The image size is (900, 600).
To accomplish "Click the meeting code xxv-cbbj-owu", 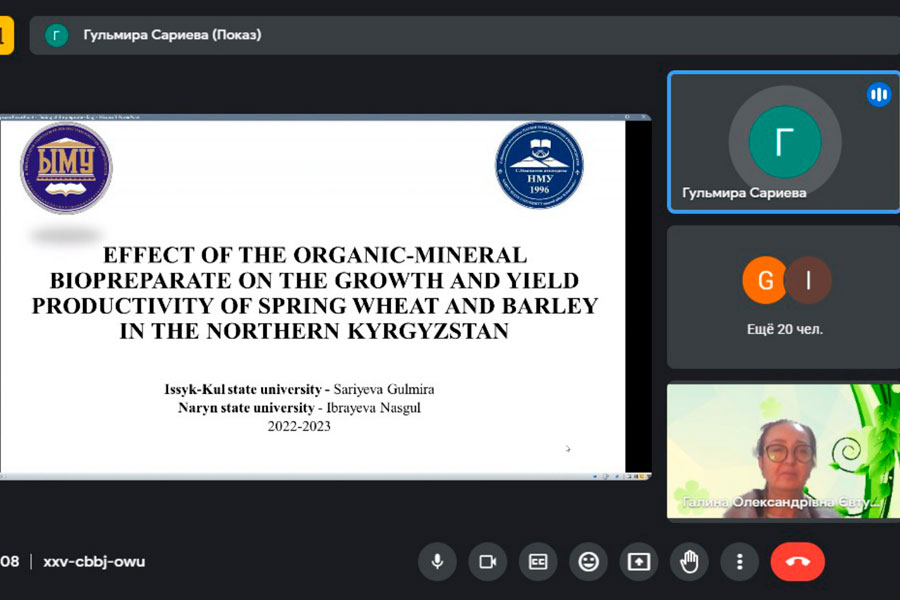I will pyautogui.click(x=94, y=561).
